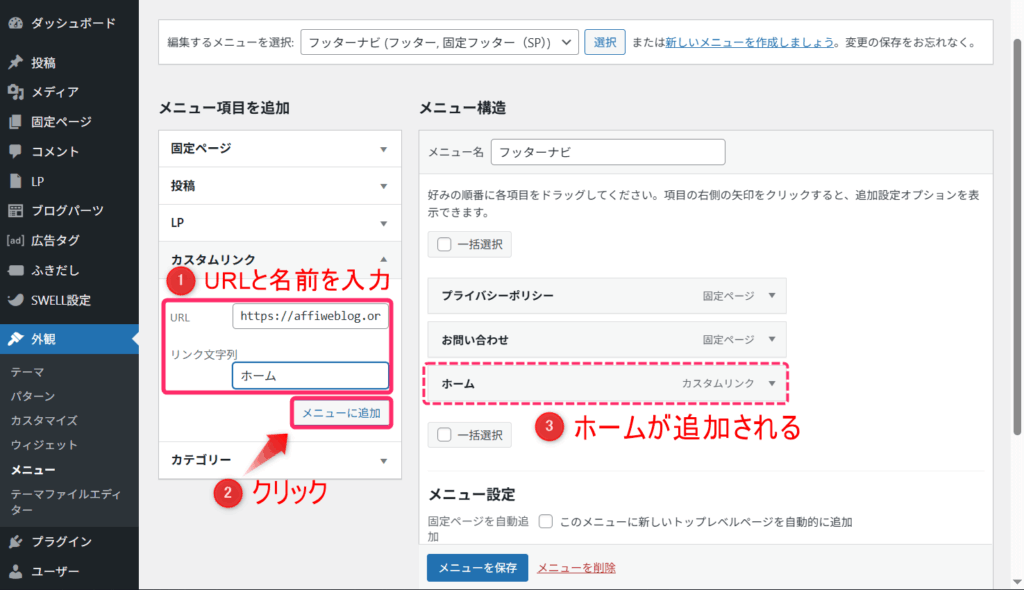Click the balloon icon beside ふきだし
Viewport: 1024px width, 590px height.
pos(16,270)
